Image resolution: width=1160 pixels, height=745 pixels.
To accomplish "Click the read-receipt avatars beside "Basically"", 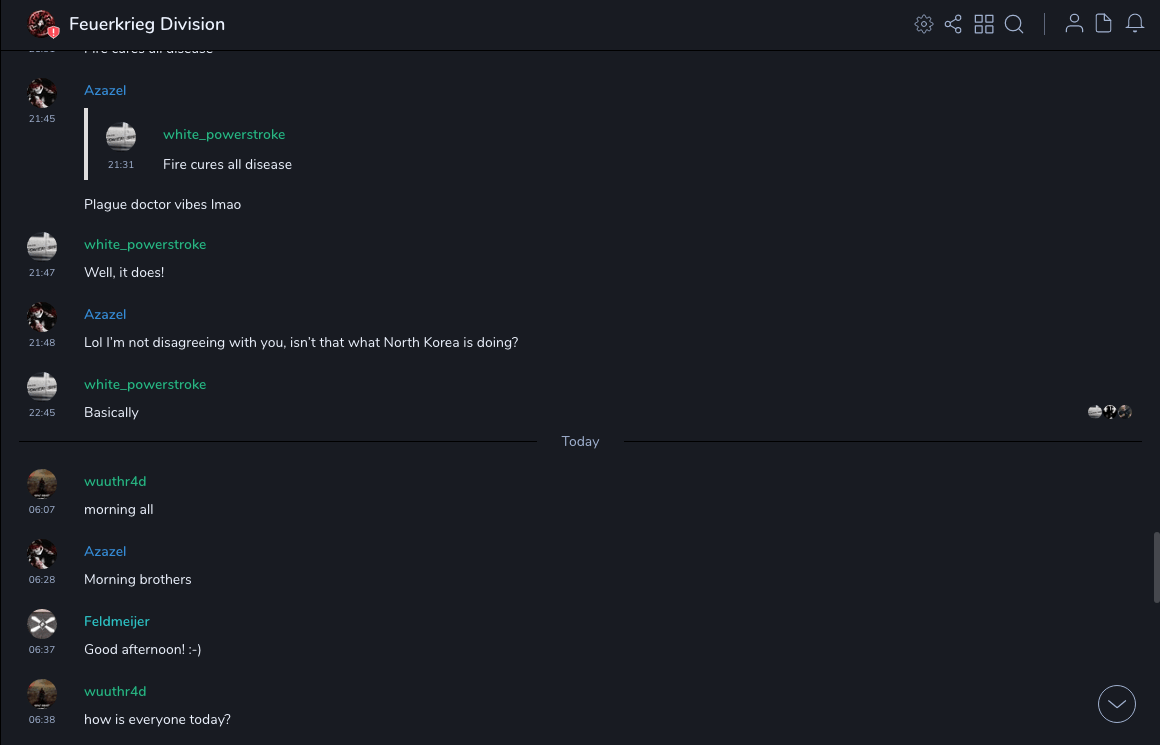I will 1110,412.
